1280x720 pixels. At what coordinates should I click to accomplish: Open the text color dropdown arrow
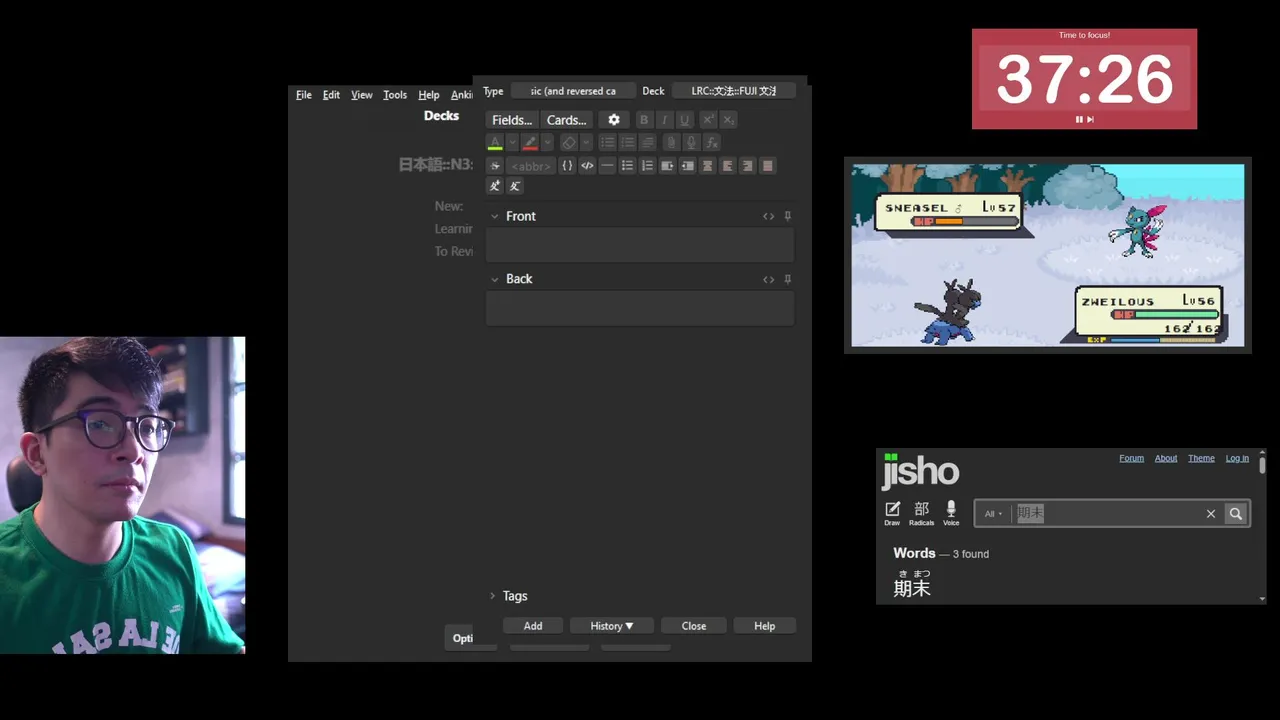(x=512, y=143)
